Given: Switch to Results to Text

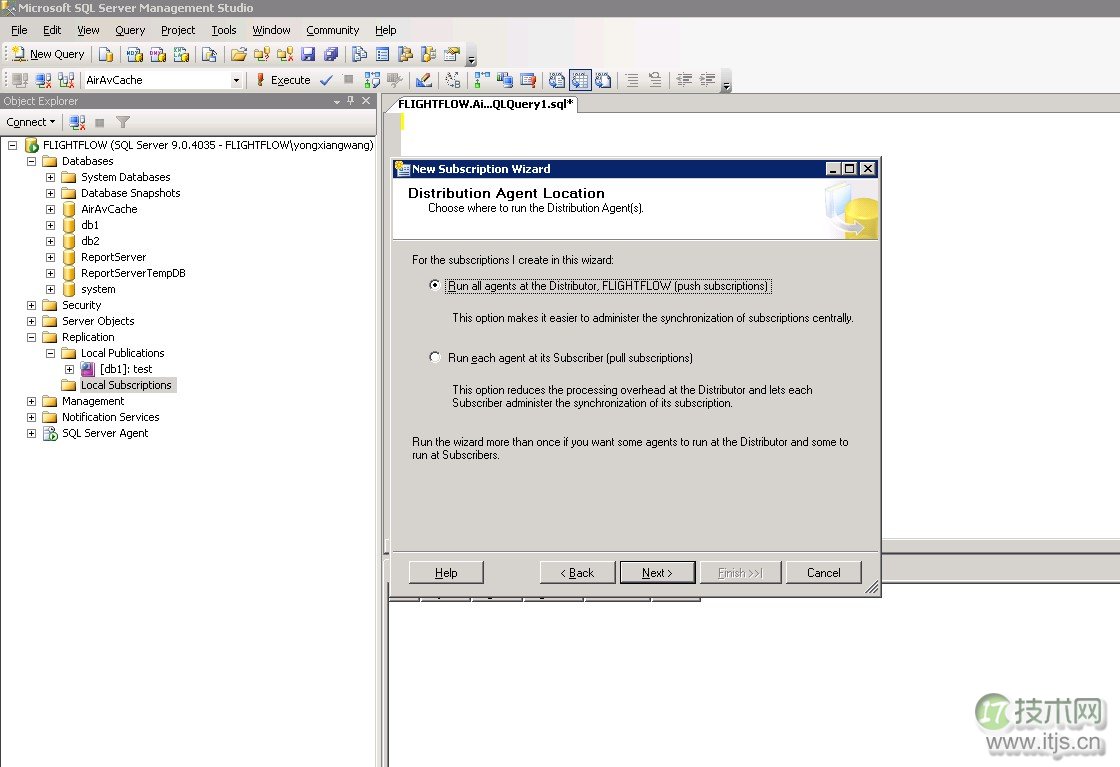Looking at the screenshot, I should [x=557, y=80].
